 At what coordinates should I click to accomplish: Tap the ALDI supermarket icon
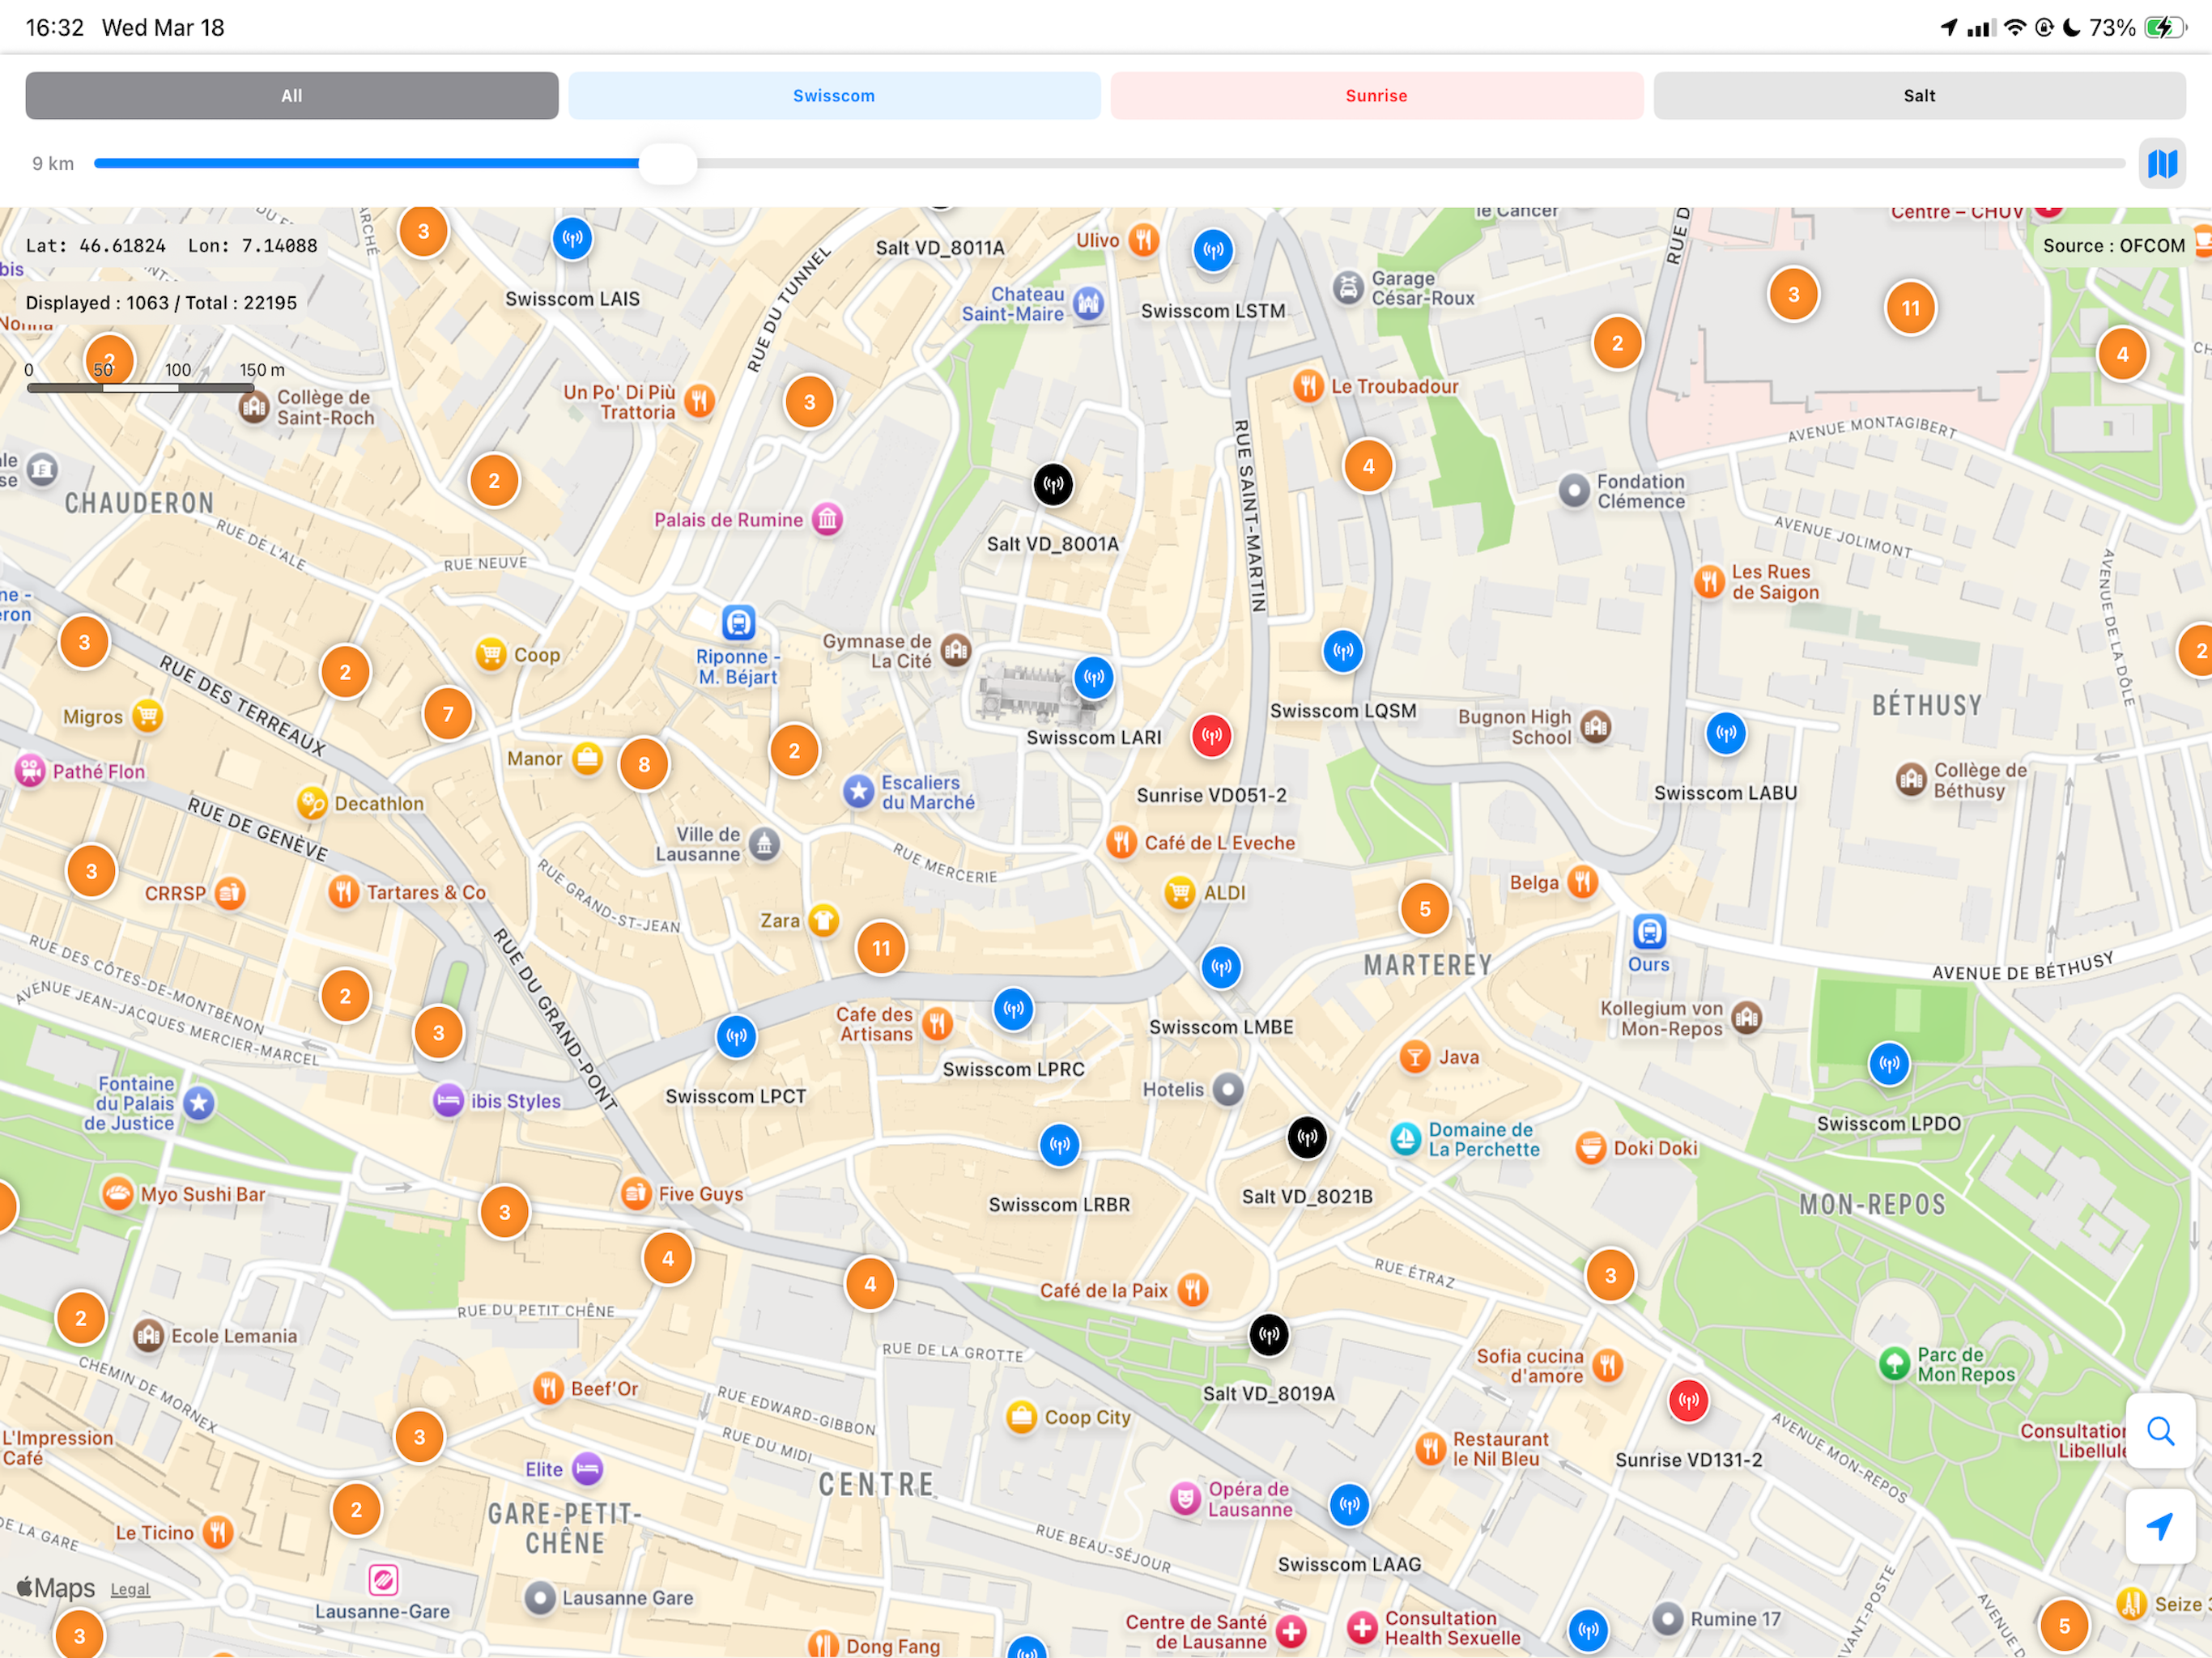click(1180, 891)
